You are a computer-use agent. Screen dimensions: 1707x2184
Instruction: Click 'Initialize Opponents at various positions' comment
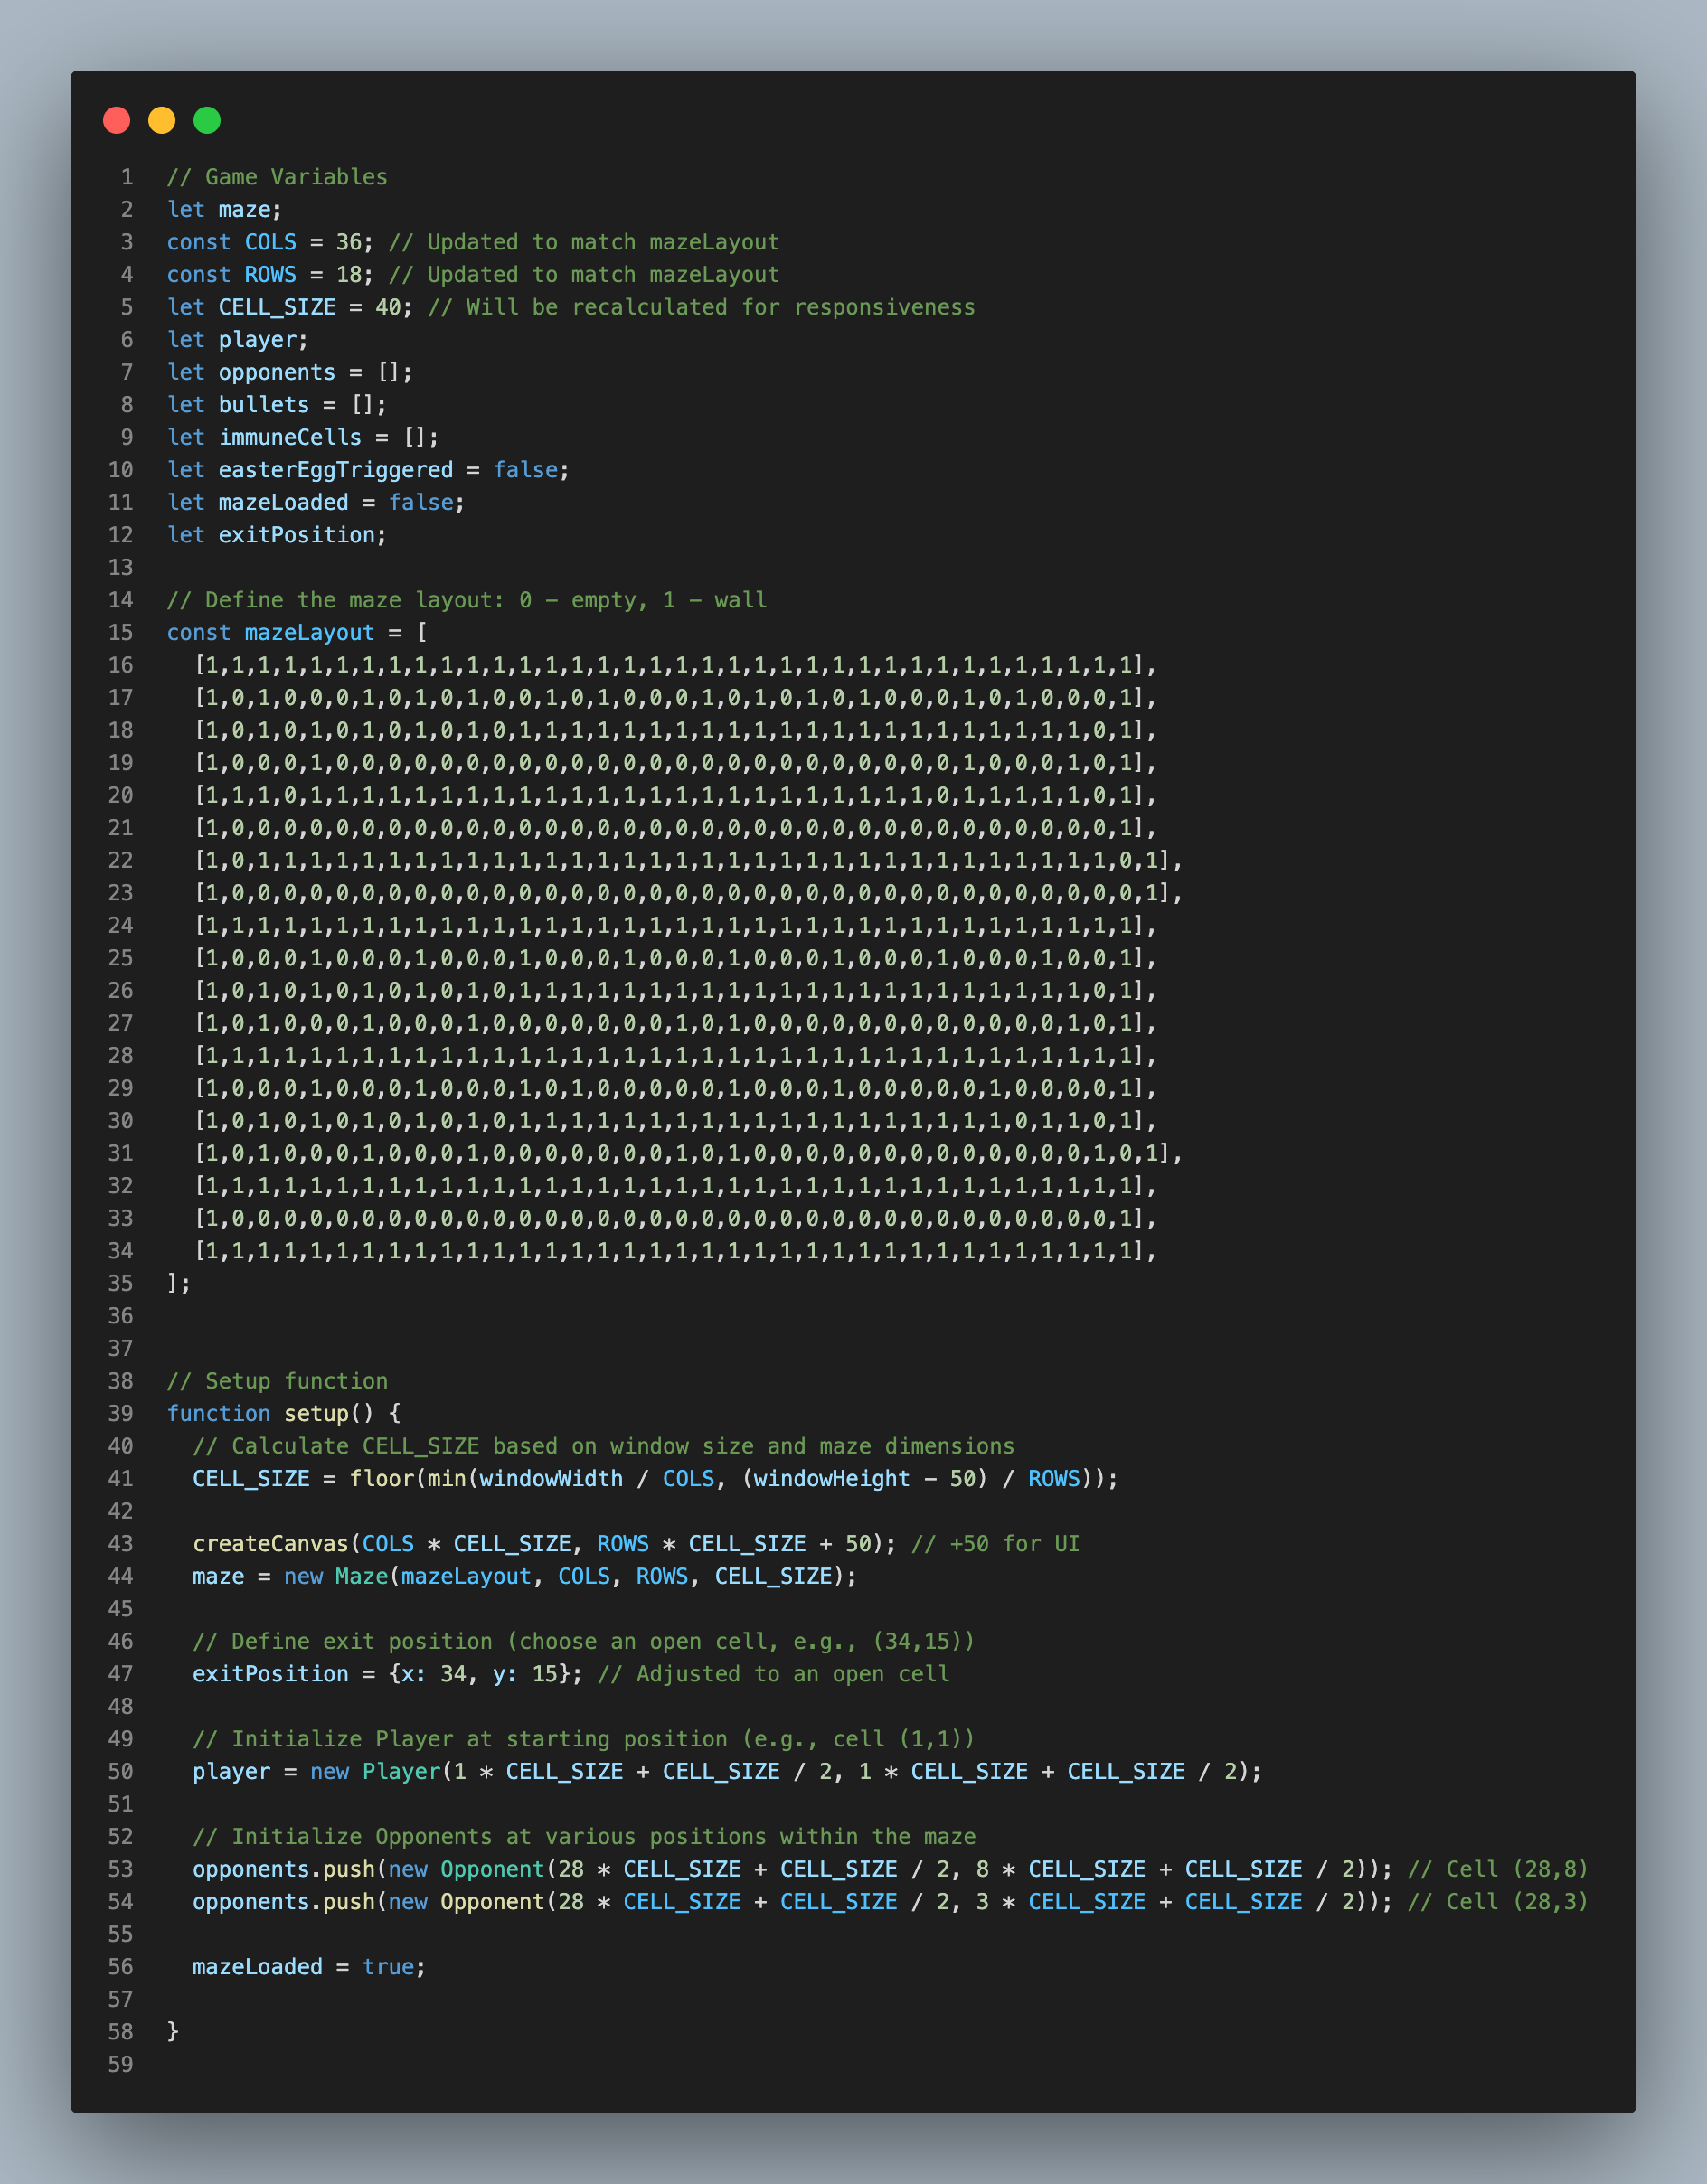(584, 1837)
